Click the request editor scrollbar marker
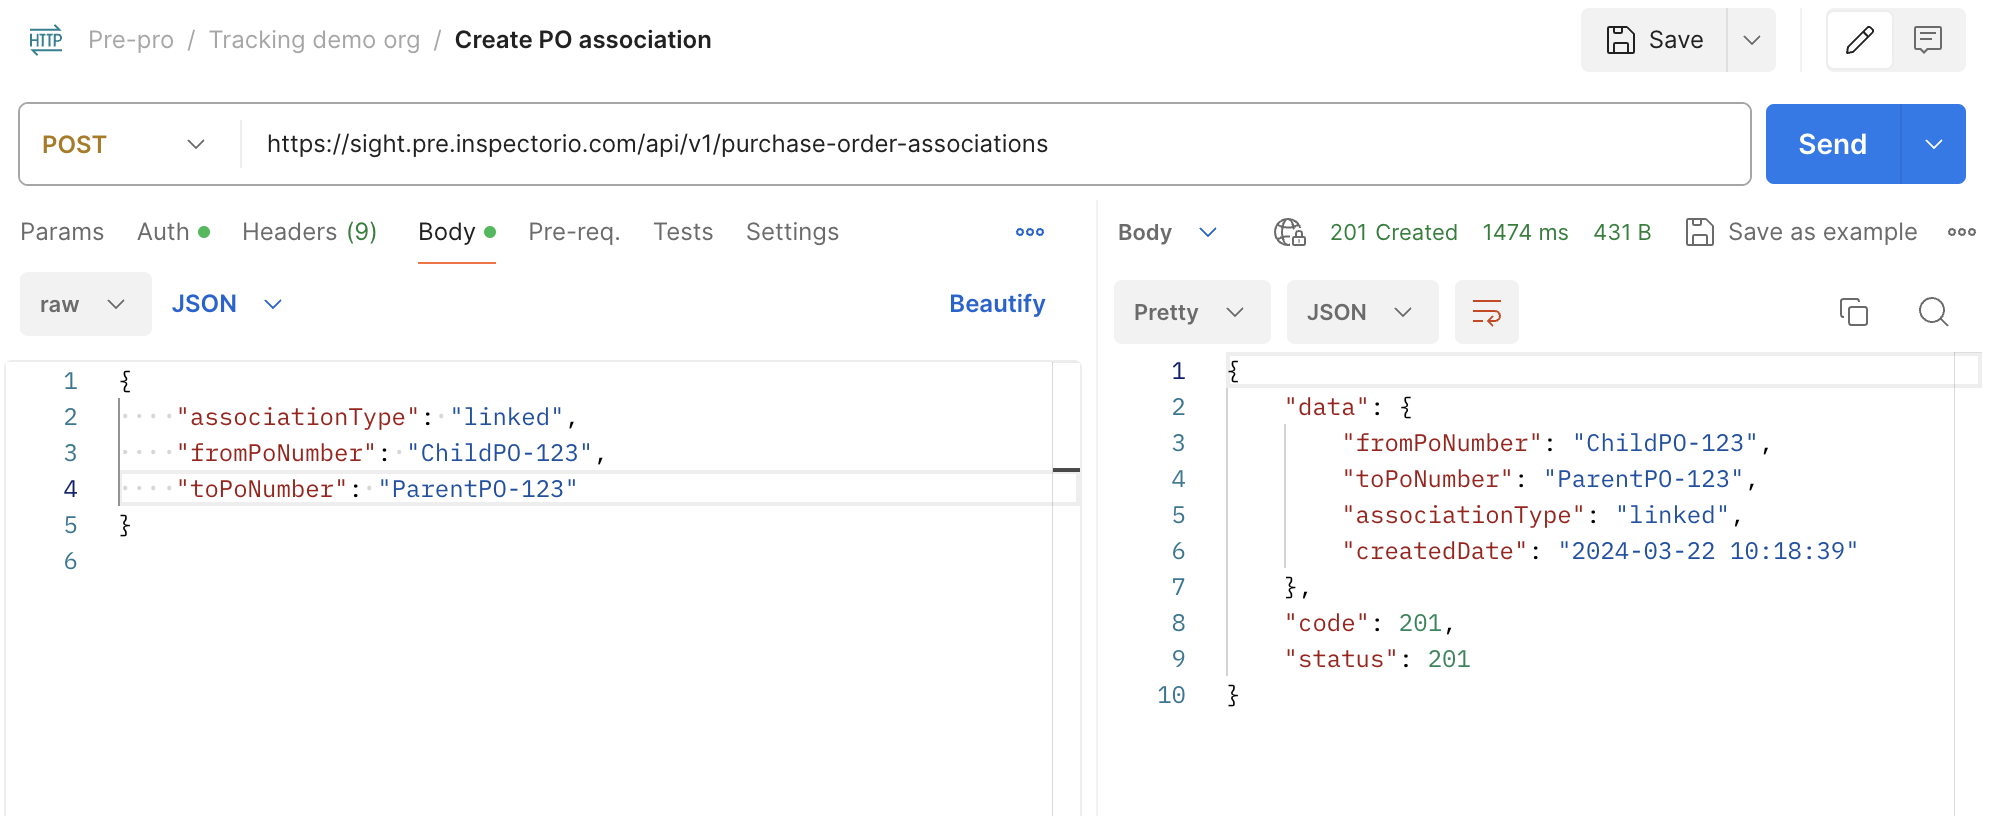 (x=1066, y=469)
